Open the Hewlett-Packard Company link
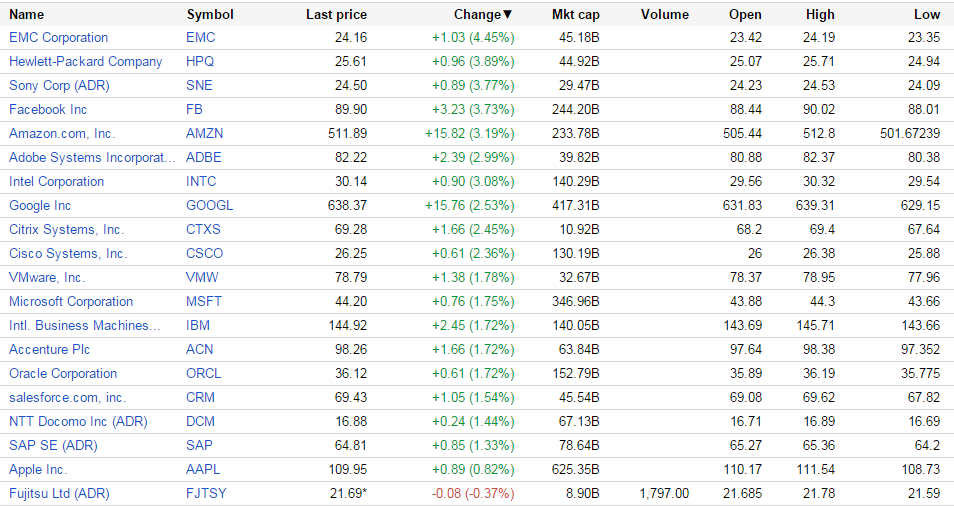 pos(85,62)
